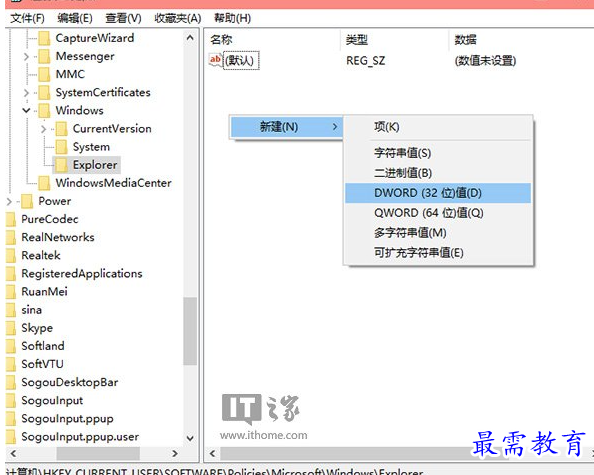The width and height of the screenshot is (594, 475).
Task: Select the Realtek key
Action: [x=41, y=256]
